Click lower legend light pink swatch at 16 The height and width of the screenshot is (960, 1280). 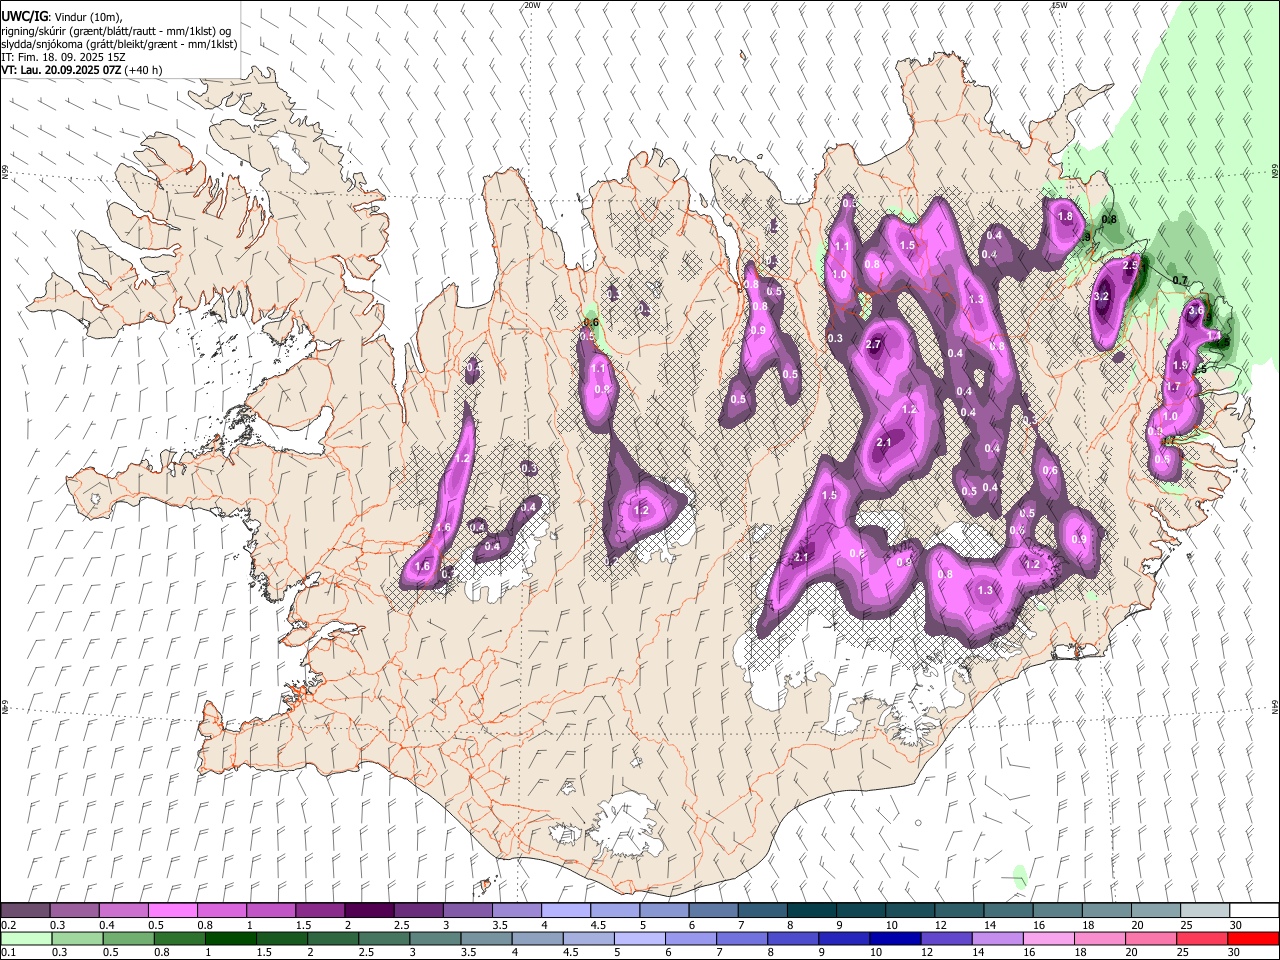(1048, 938)
